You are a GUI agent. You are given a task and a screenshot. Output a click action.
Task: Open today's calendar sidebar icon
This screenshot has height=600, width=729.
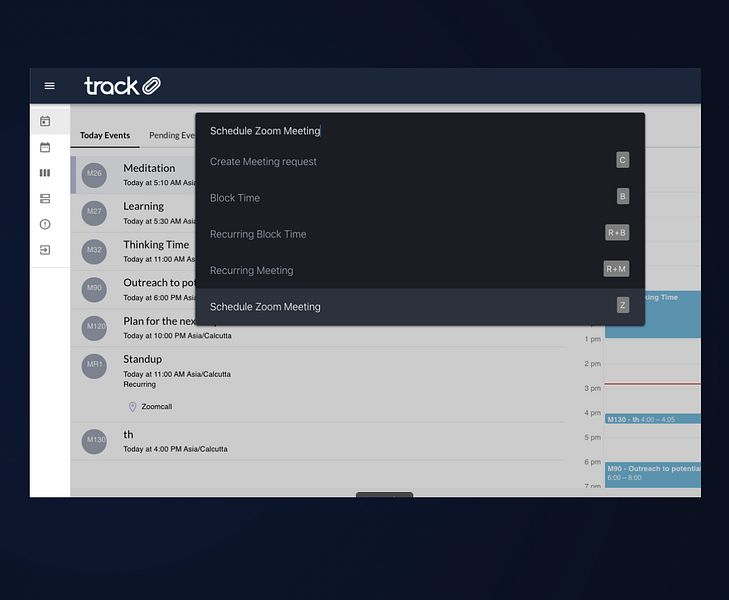click(45, 121)
